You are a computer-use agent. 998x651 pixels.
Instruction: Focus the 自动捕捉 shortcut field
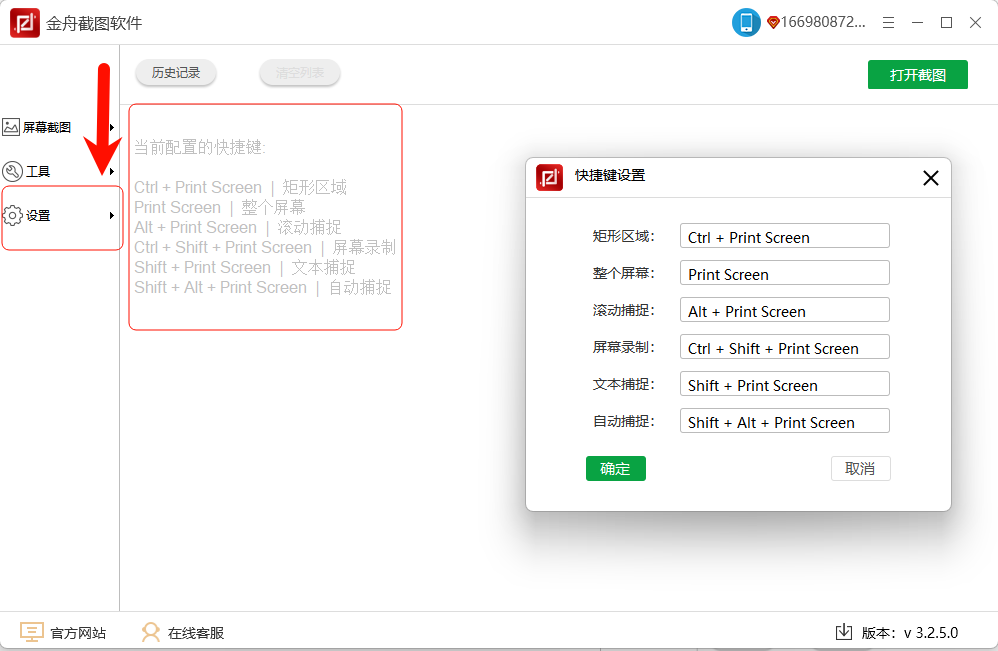pos(784,422)
